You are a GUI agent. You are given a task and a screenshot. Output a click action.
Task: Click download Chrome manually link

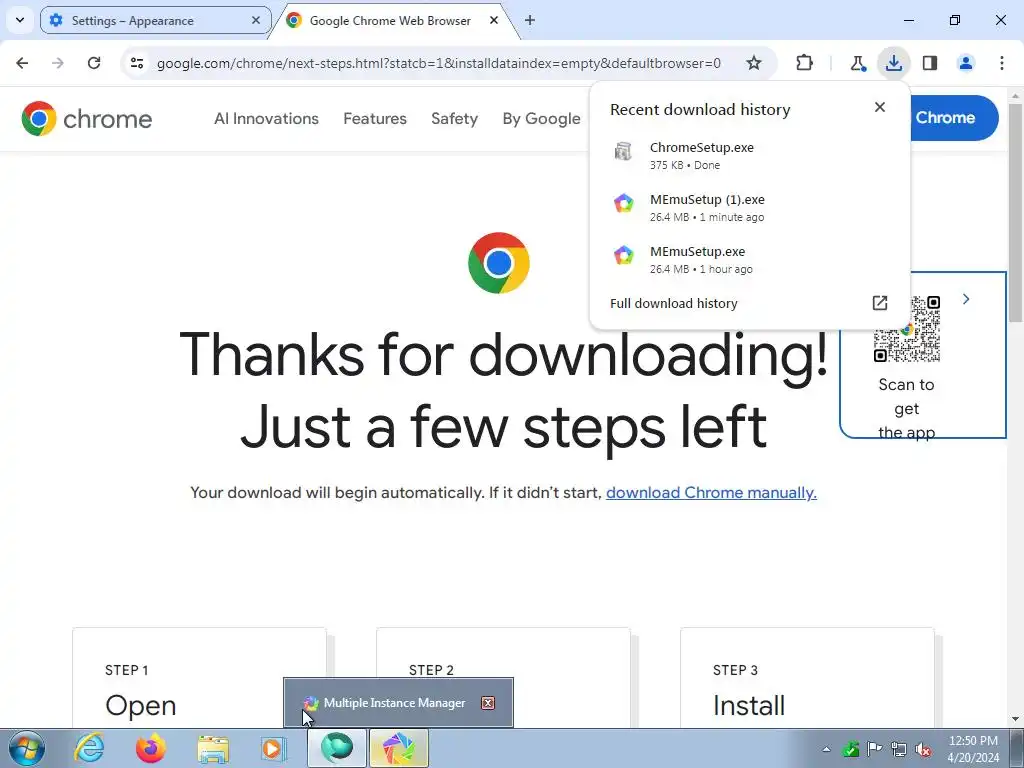711,492
